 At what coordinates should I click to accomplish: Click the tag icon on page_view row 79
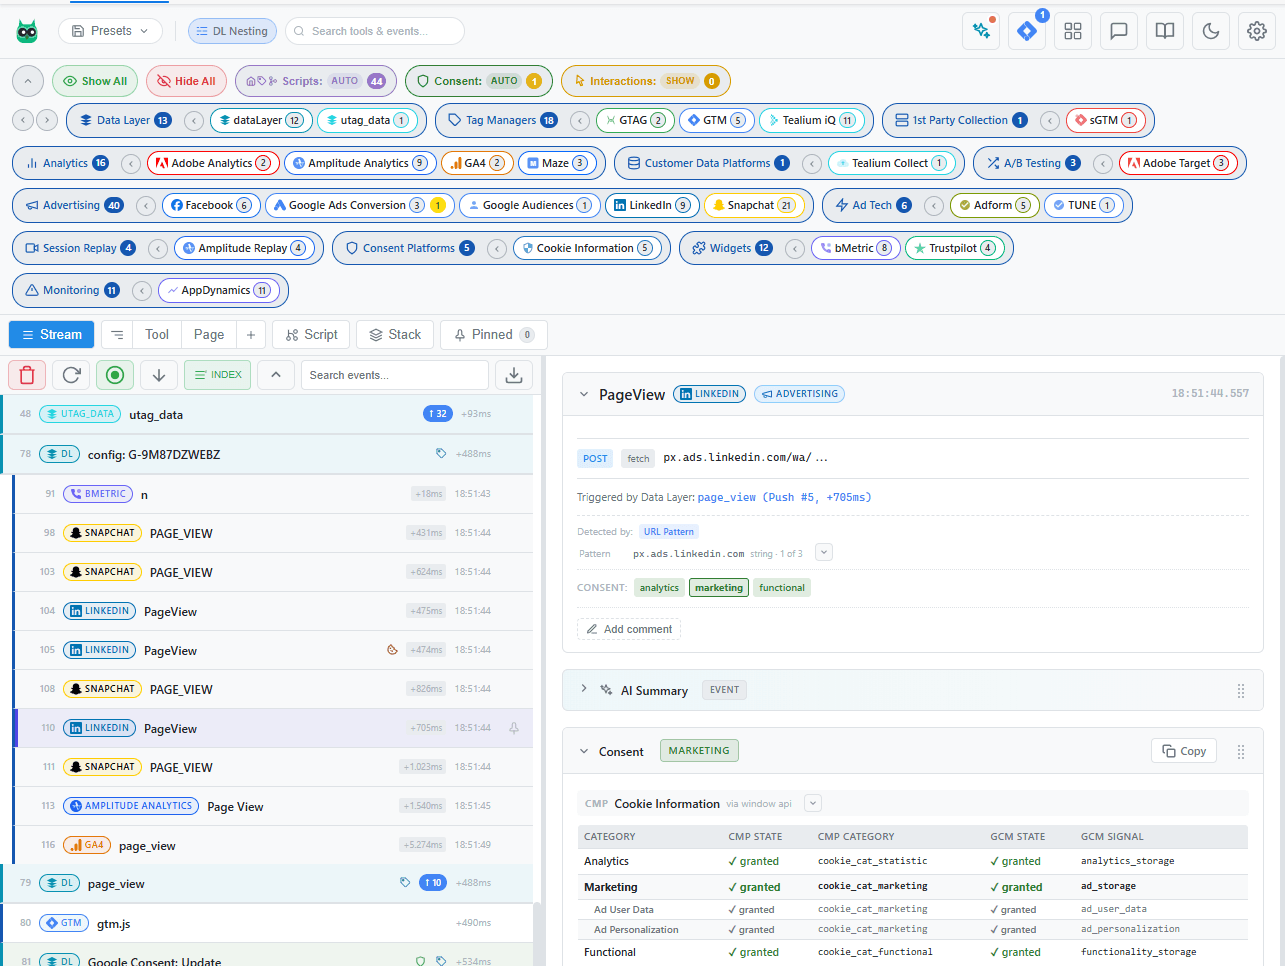pos(405,883)
